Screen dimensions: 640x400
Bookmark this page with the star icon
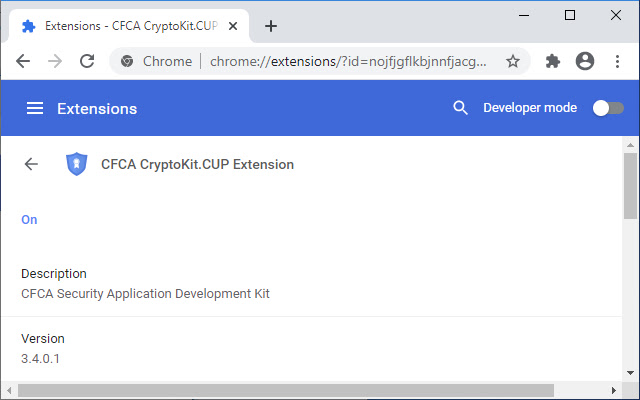tap(513, 61)
